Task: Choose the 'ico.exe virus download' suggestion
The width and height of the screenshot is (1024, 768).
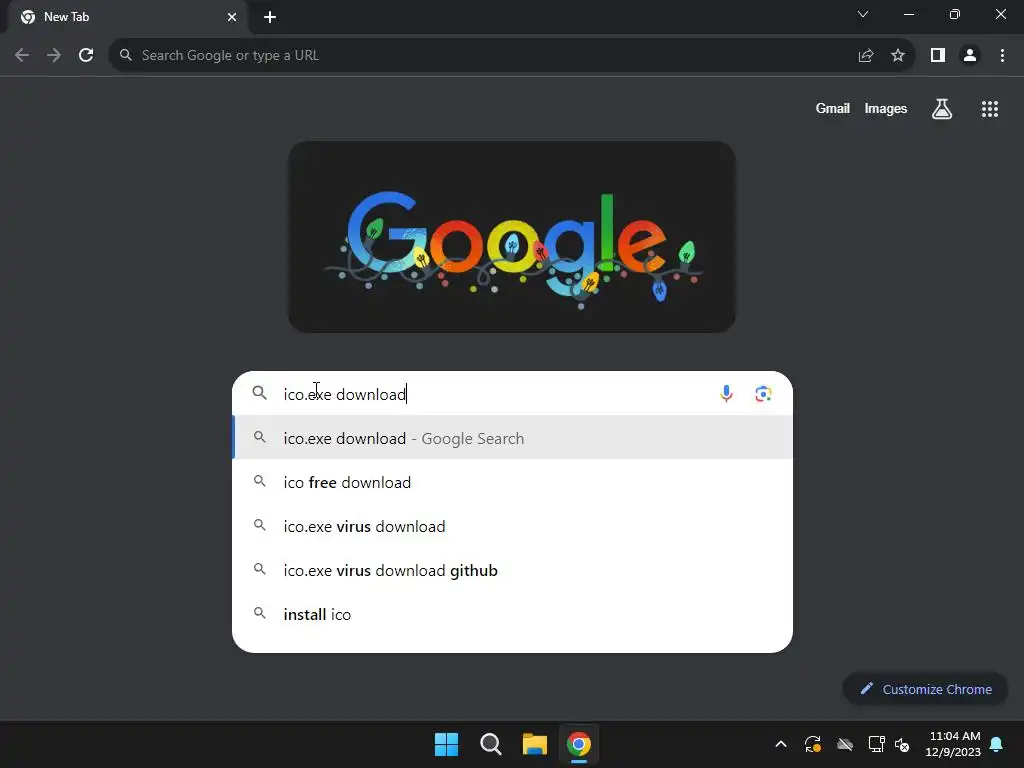Action: point(513,526)
